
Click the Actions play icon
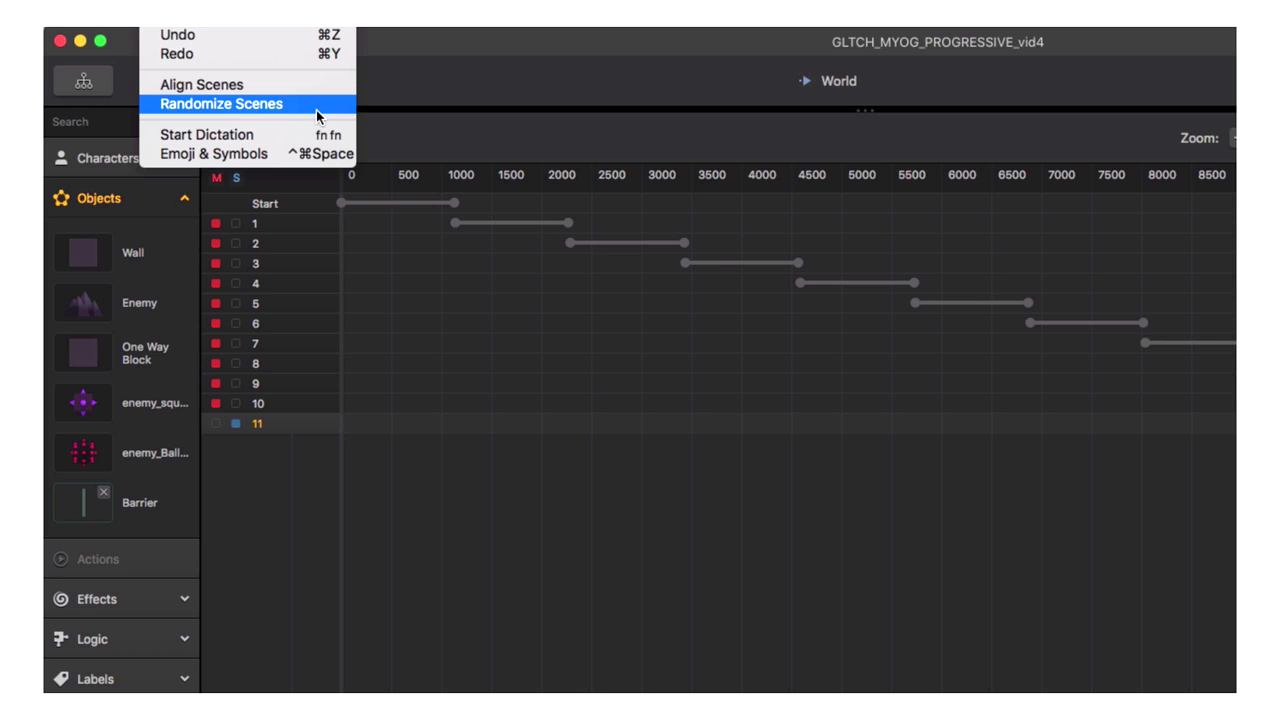coord(61,559)
